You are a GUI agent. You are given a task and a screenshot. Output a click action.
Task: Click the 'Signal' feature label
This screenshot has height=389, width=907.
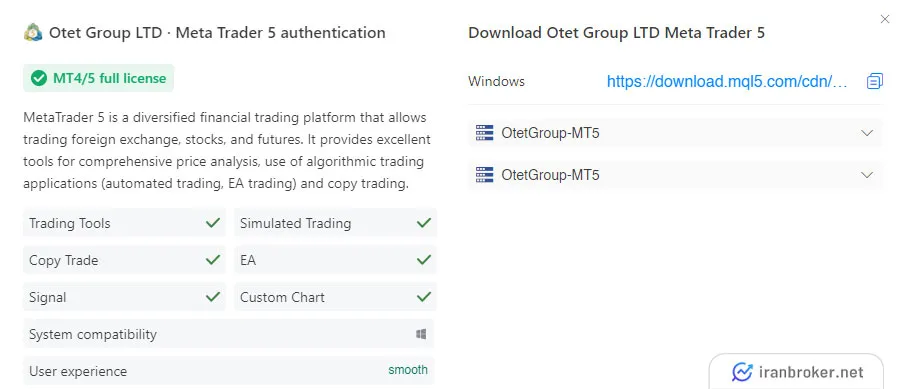point(47,298)
